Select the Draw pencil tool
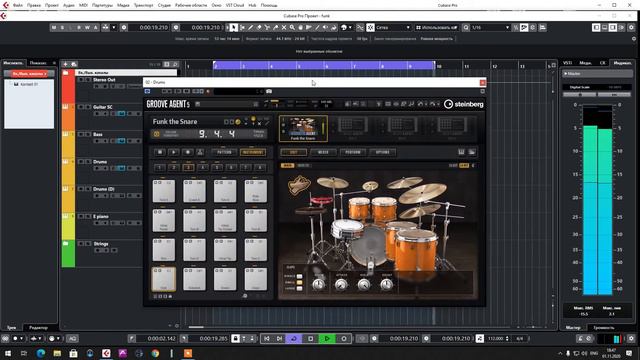 (250, 27)
